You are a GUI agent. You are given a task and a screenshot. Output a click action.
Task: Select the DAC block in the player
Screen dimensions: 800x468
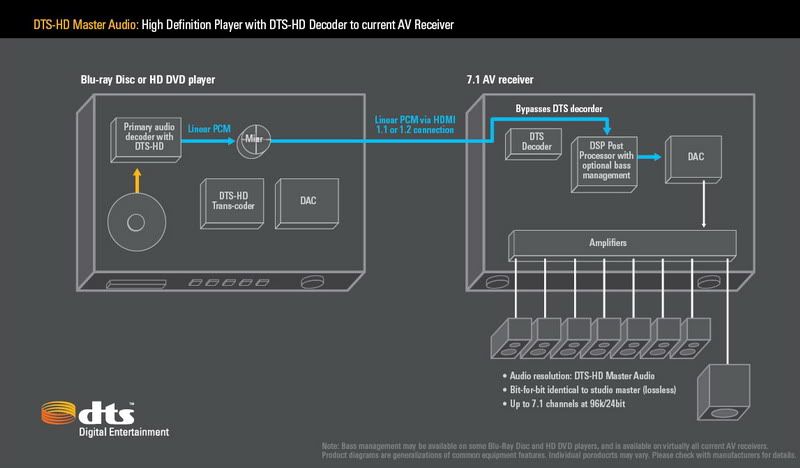point(307,203)
